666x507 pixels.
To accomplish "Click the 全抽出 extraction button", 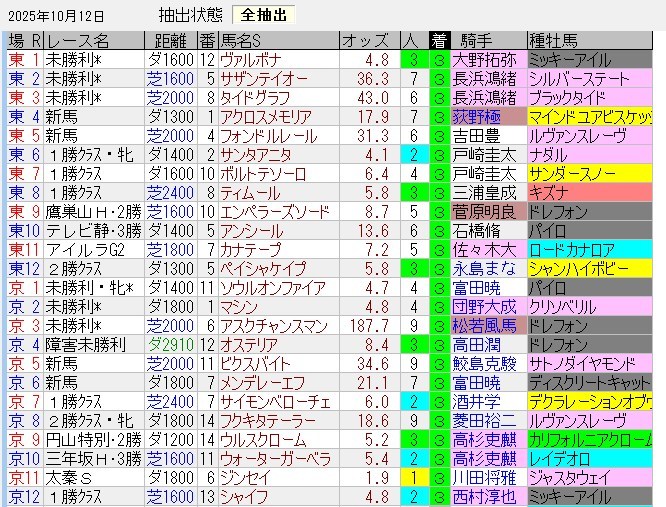I will click(264, 15).
